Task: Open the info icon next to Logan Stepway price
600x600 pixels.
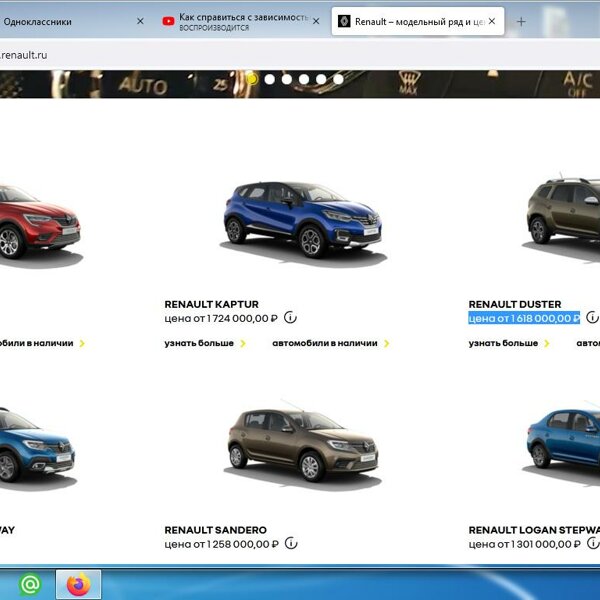Action: click(593, 543)
